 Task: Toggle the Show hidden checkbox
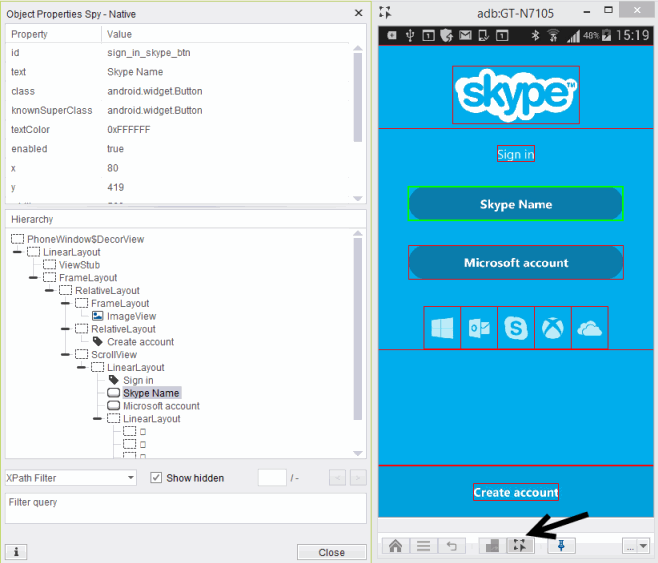156,478
